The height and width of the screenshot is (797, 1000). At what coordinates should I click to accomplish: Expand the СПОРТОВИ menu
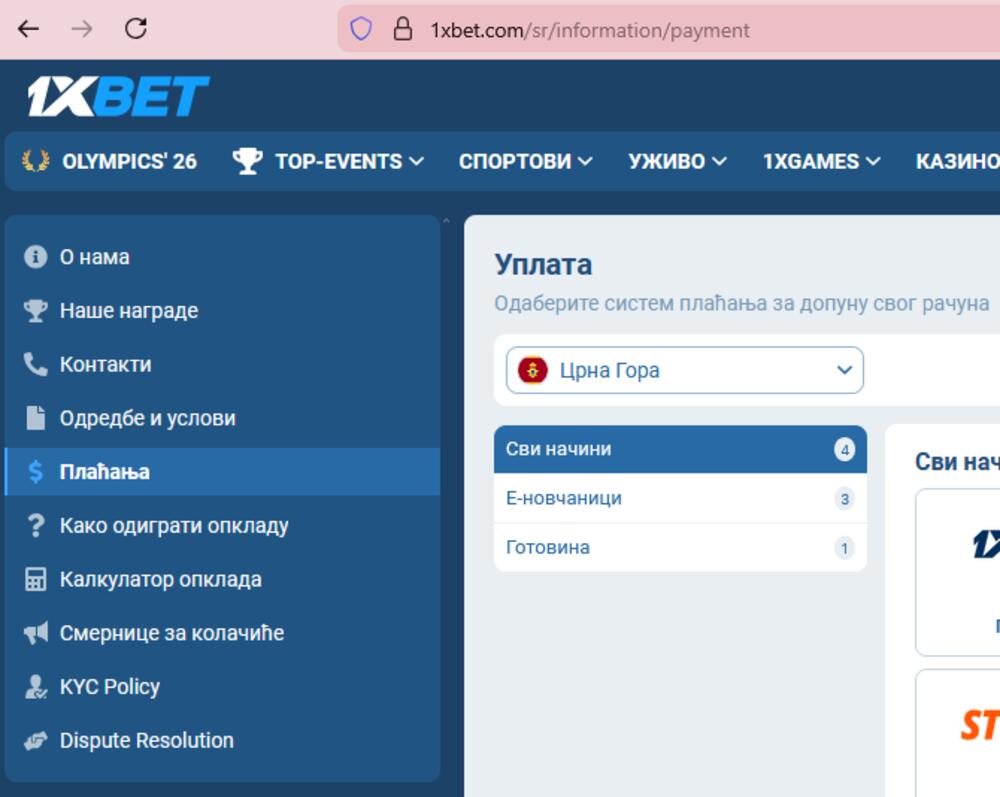point(525,161)
